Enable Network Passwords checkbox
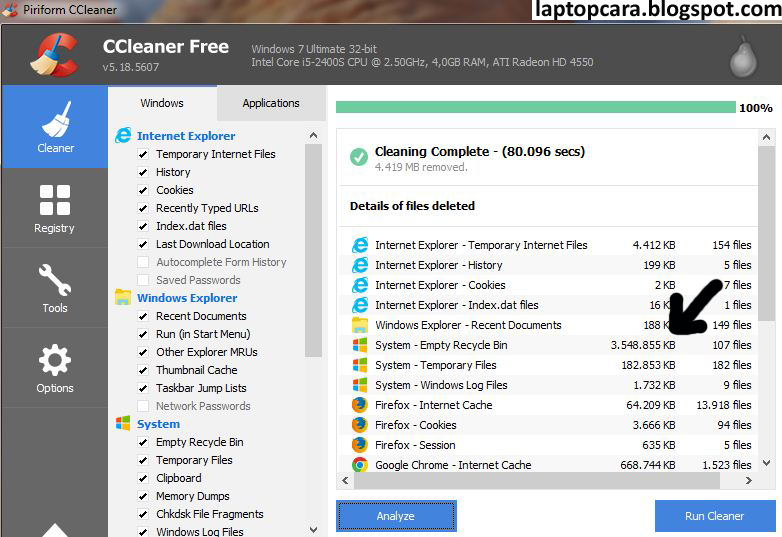This screenshot has height=537, width=782. pos(143,406)
